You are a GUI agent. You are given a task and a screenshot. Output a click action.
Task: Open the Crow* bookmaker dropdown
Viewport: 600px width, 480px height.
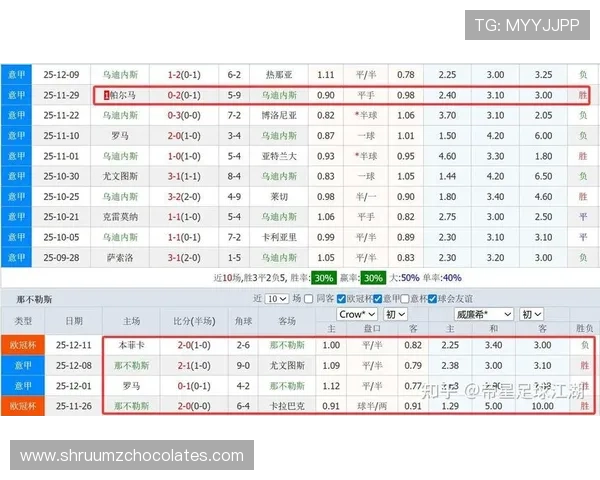357,314
